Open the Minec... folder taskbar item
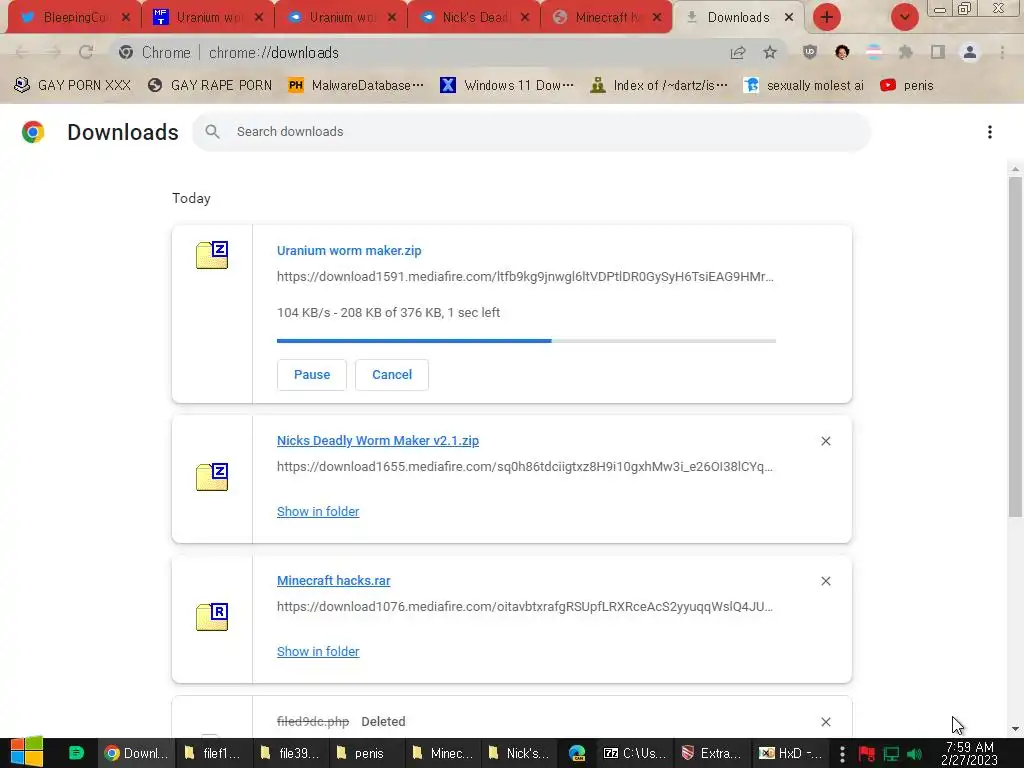 [441, 753]
